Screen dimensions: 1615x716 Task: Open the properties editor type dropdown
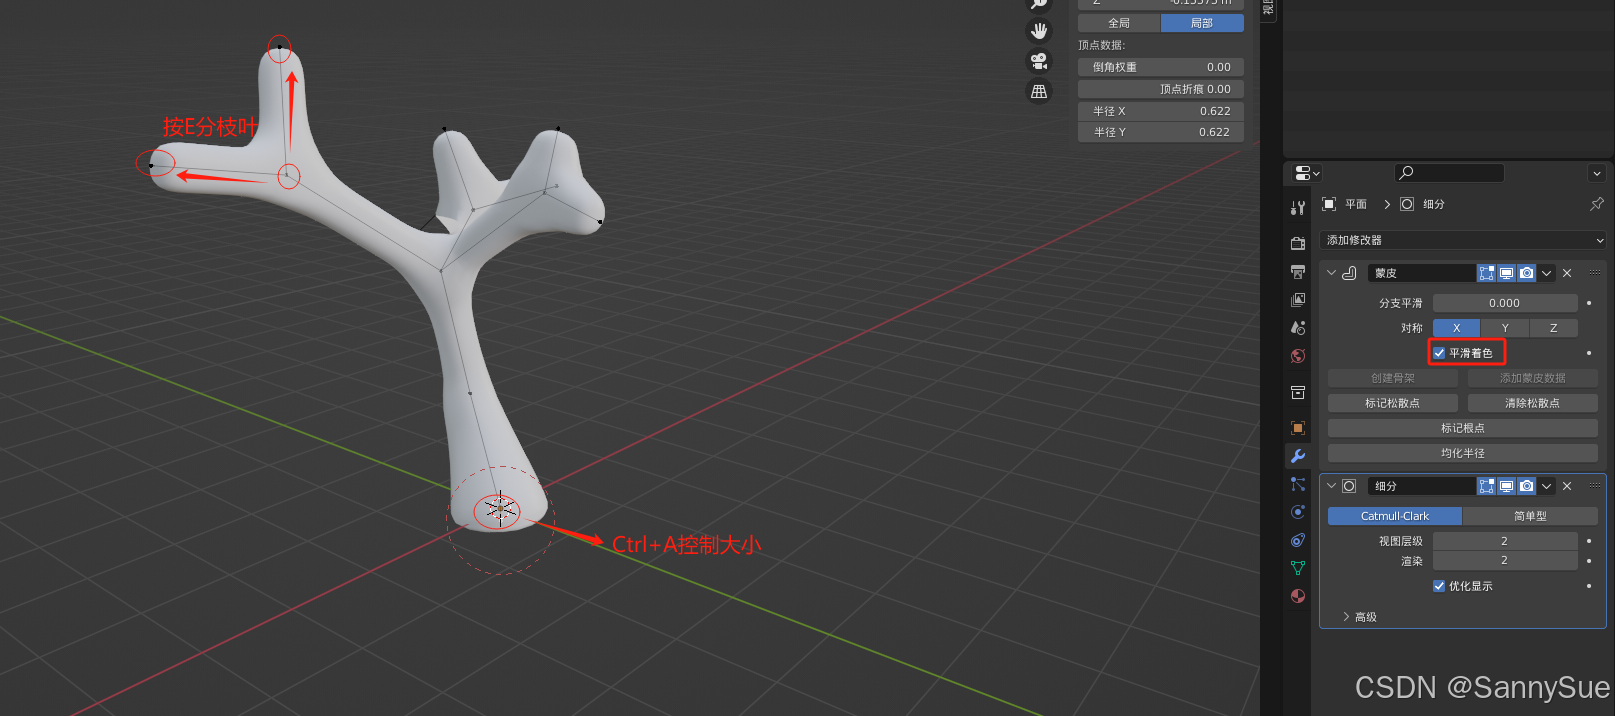click(x=1307, y=173)
